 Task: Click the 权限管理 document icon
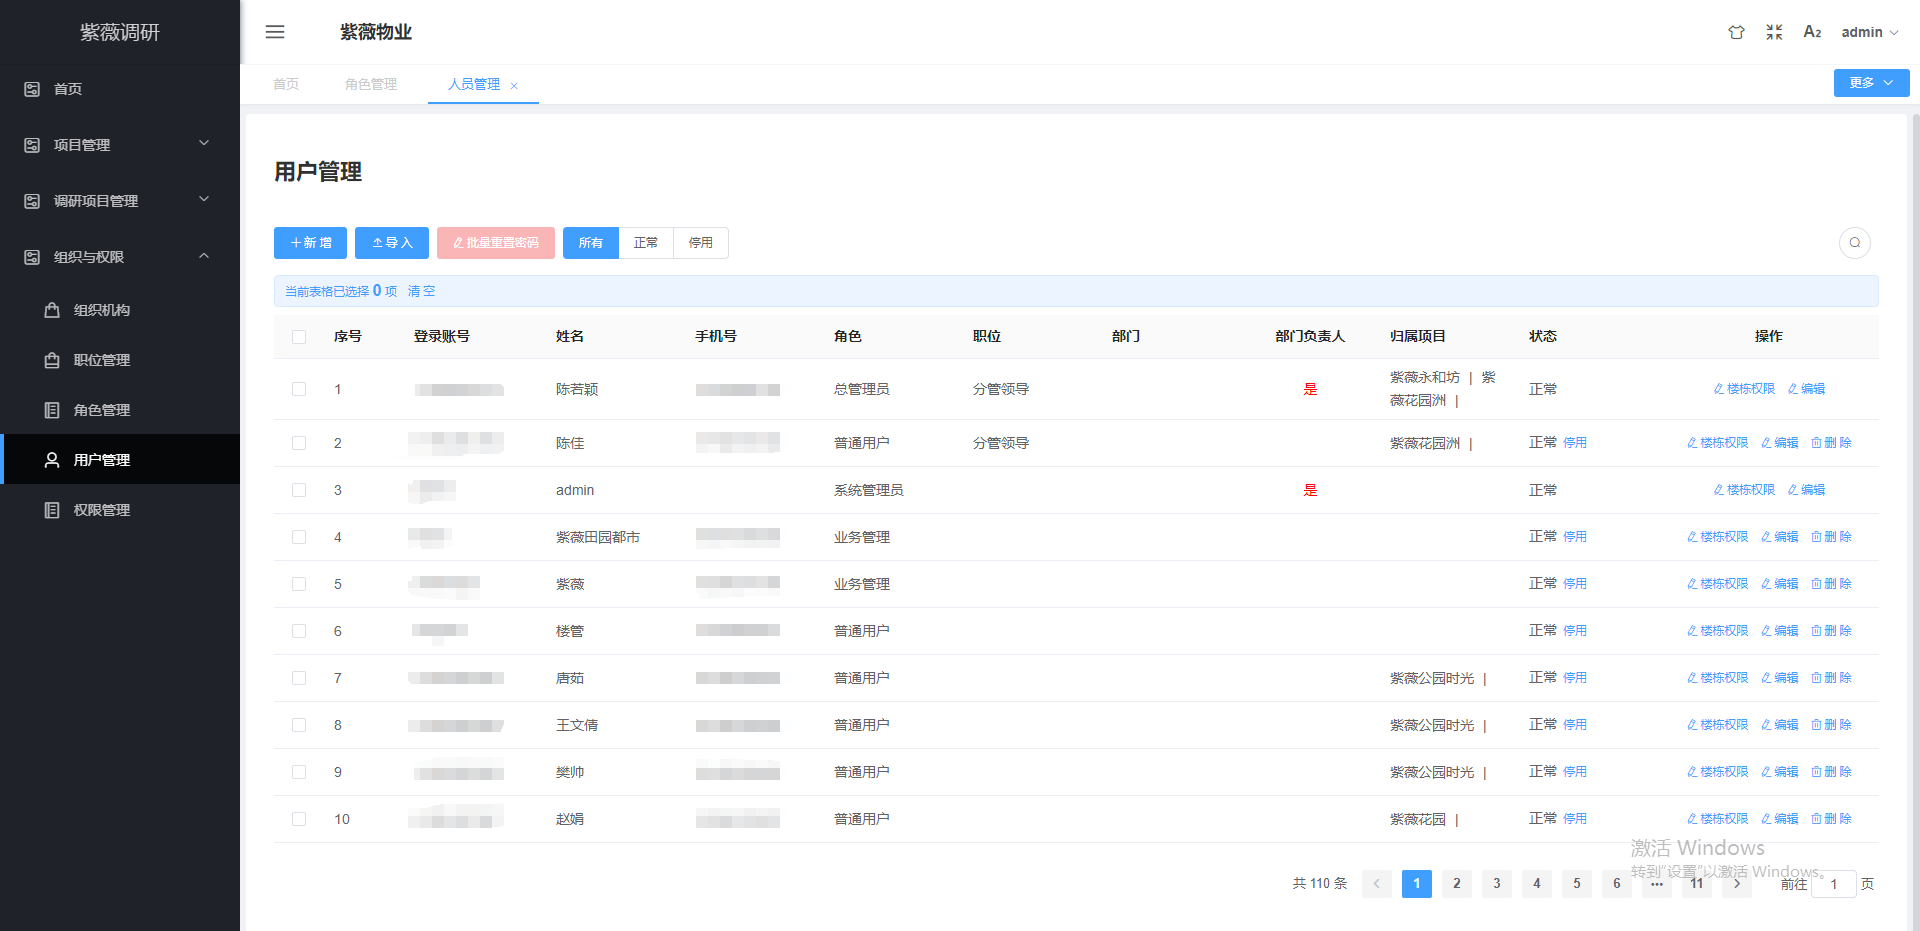52,510
